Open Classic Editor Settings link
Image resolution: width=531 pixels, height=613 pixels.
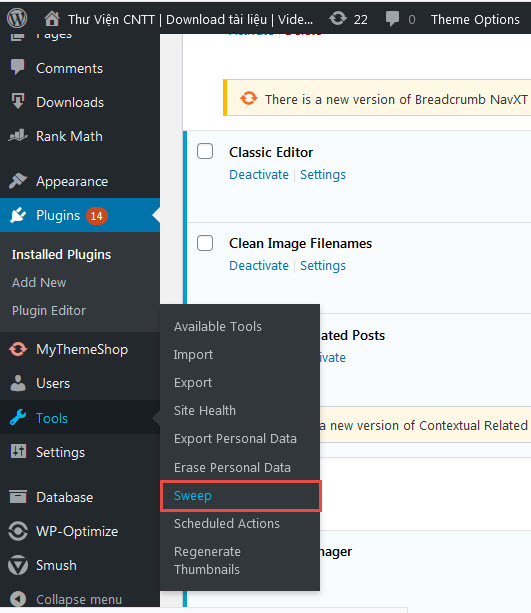pyautogui.click(x=323, y=174)
